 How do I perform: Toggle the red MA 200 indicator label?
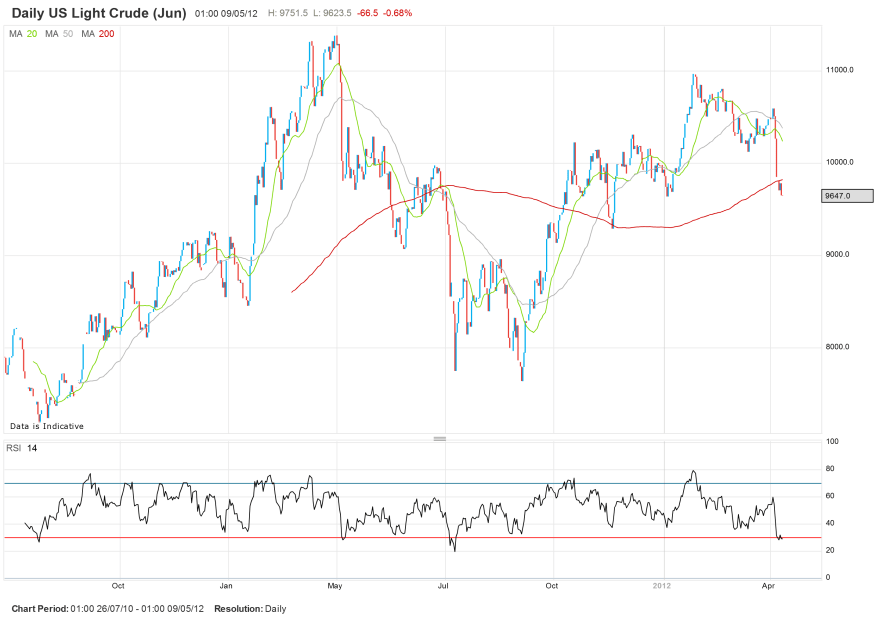[x=98, y=34]
